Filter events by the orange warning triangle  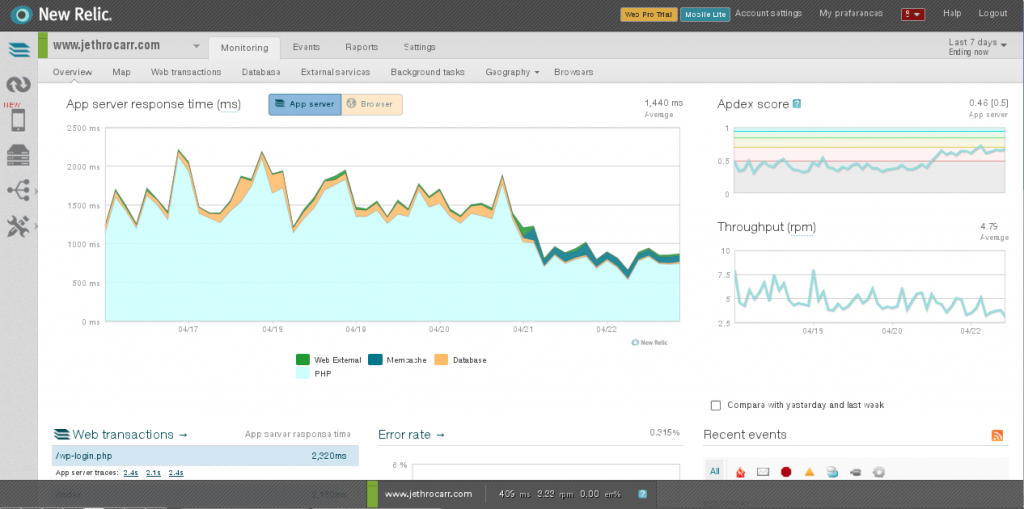[809, 472]
